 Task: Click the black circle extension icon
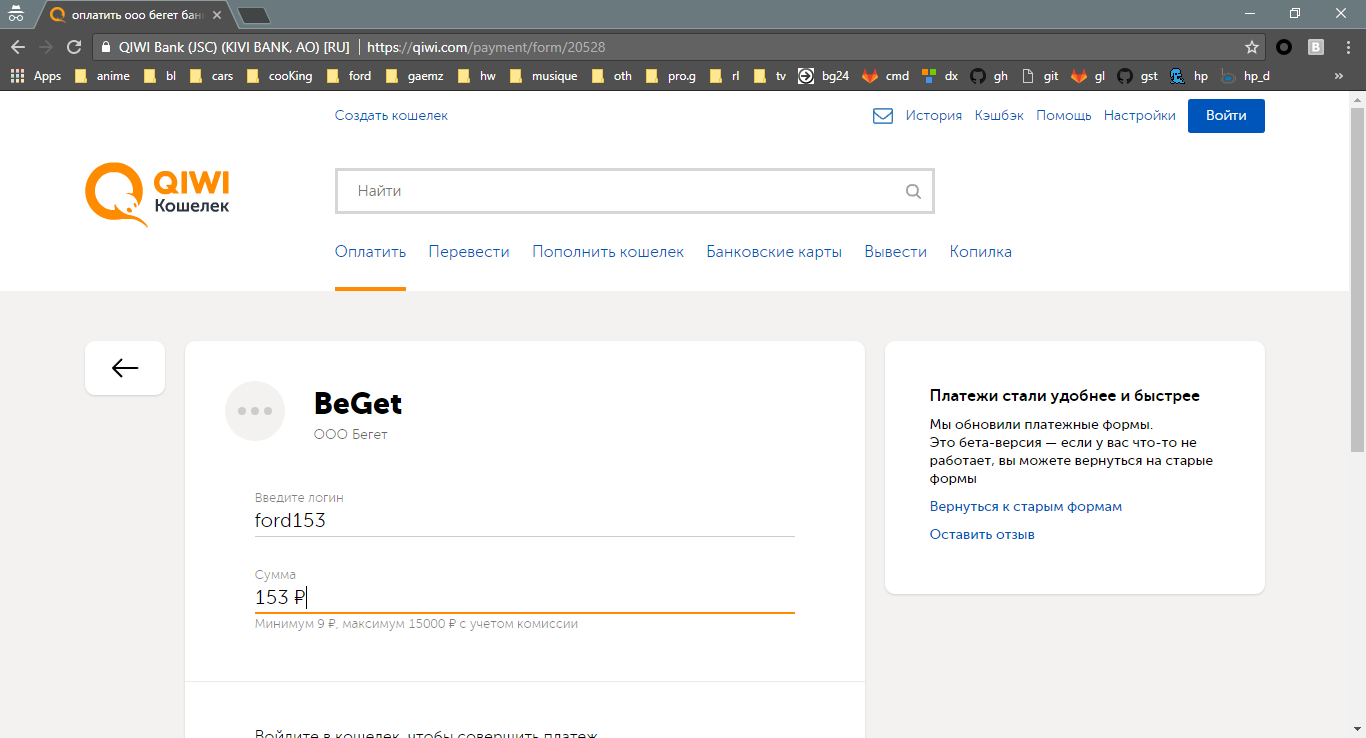(x=1284, y=47)
